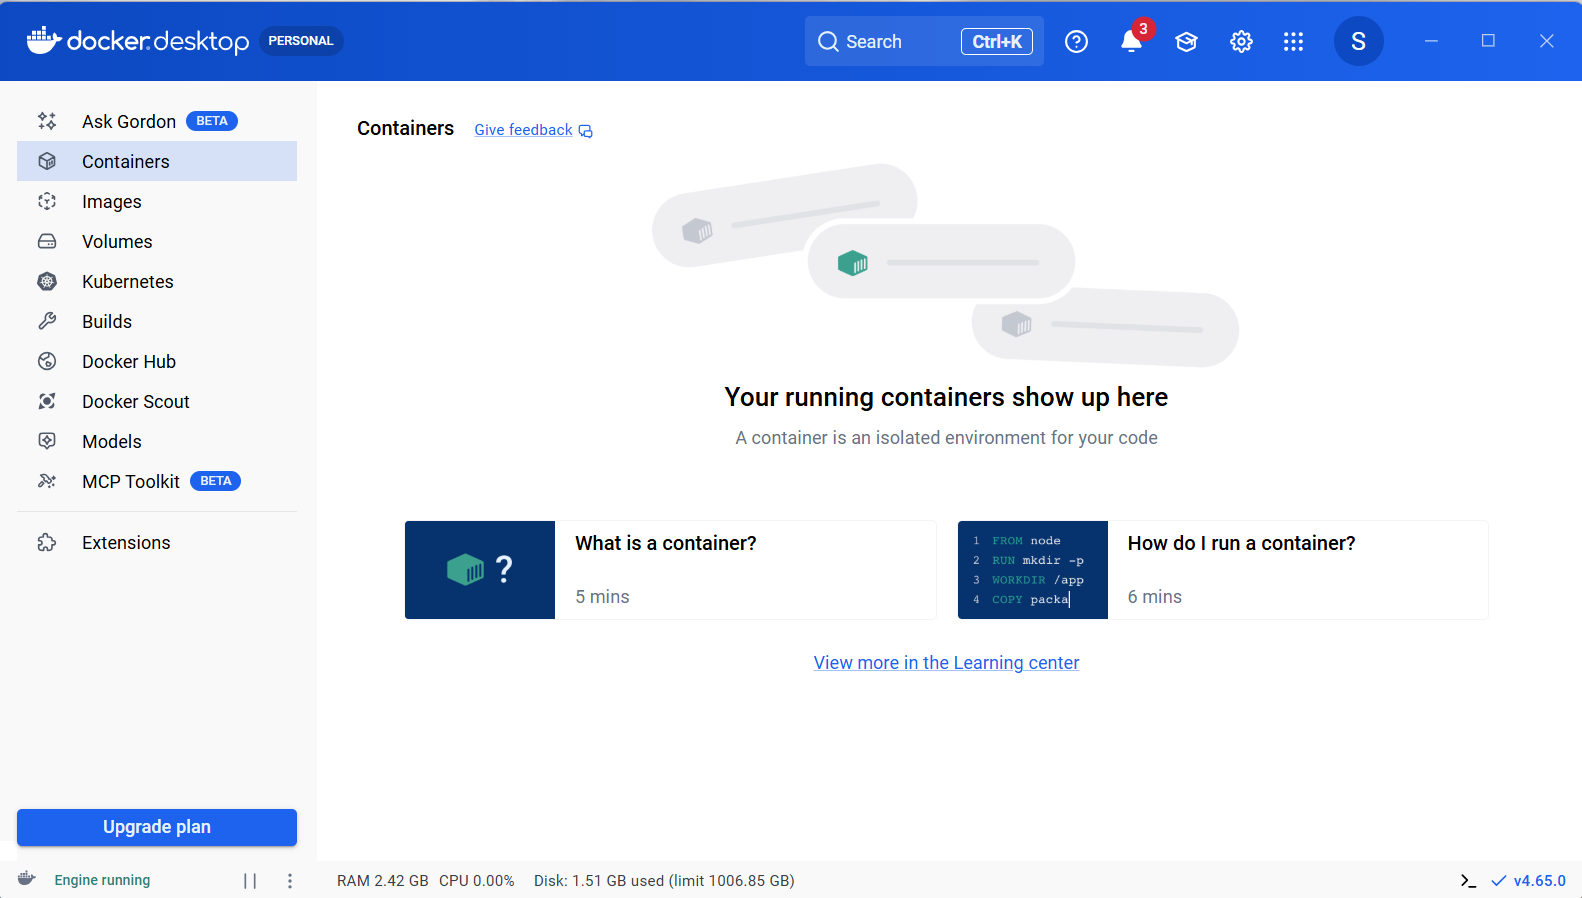
Task: Open the engine three-dot options menu
Action: (290, 881)
